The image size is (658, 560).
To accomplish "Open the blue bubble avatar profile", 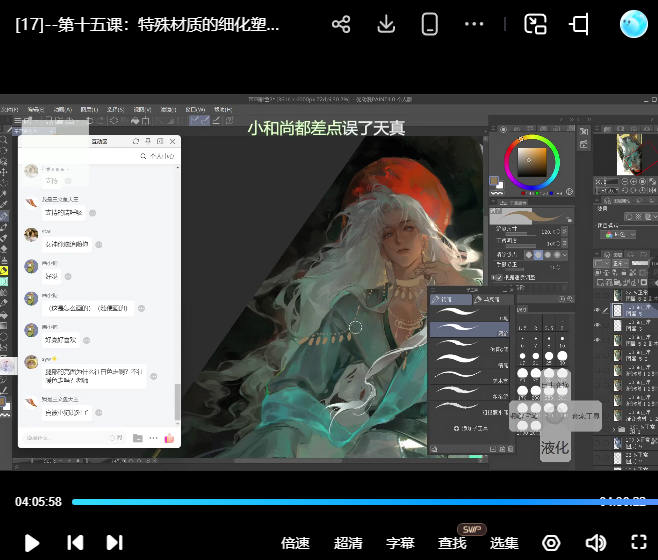I will tap(634, 24).
